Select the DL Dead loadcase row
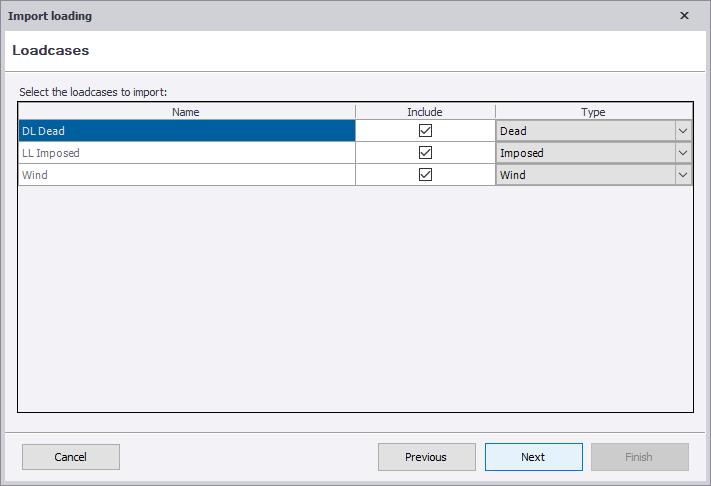The image size is (711, 486). point(186,131)
